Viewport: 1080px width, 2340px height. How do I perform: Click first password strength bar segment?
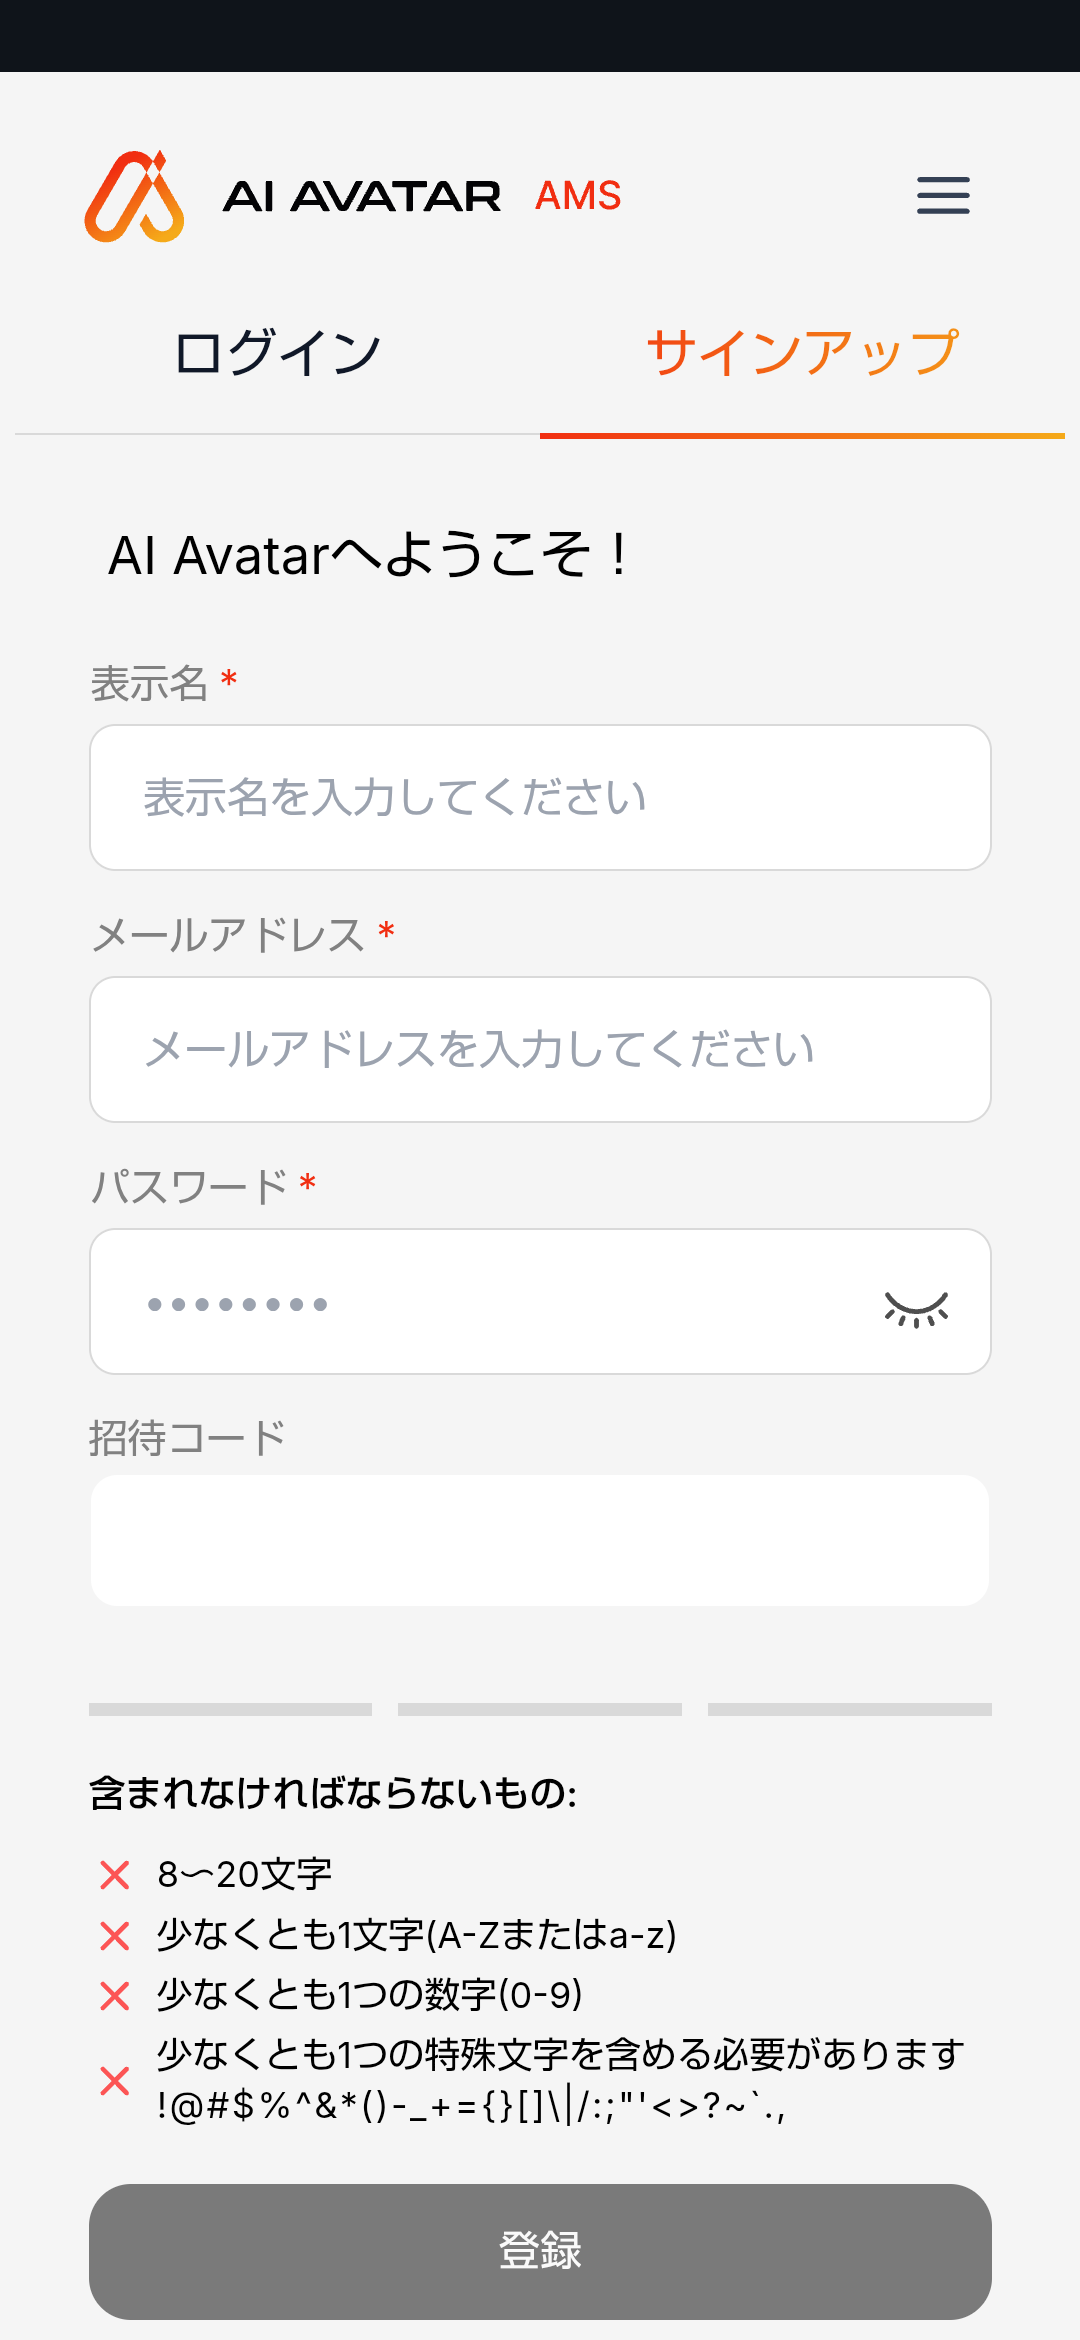pos(230,1709)
